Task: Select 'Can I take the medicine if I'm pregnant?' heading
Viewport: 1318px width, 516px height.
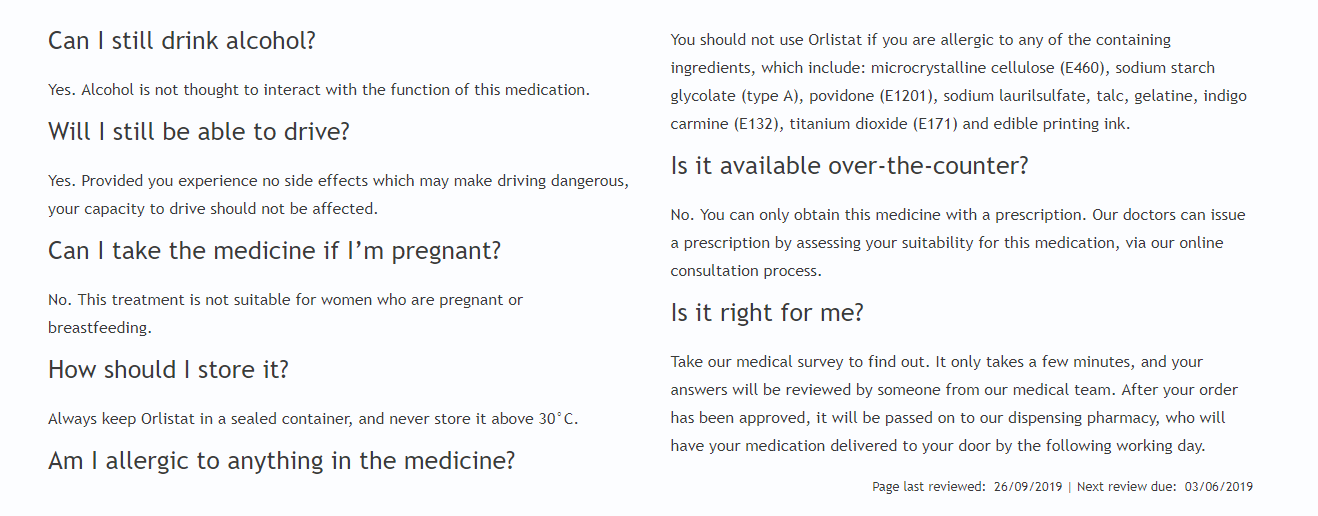Action: click(x=274, y=250)
